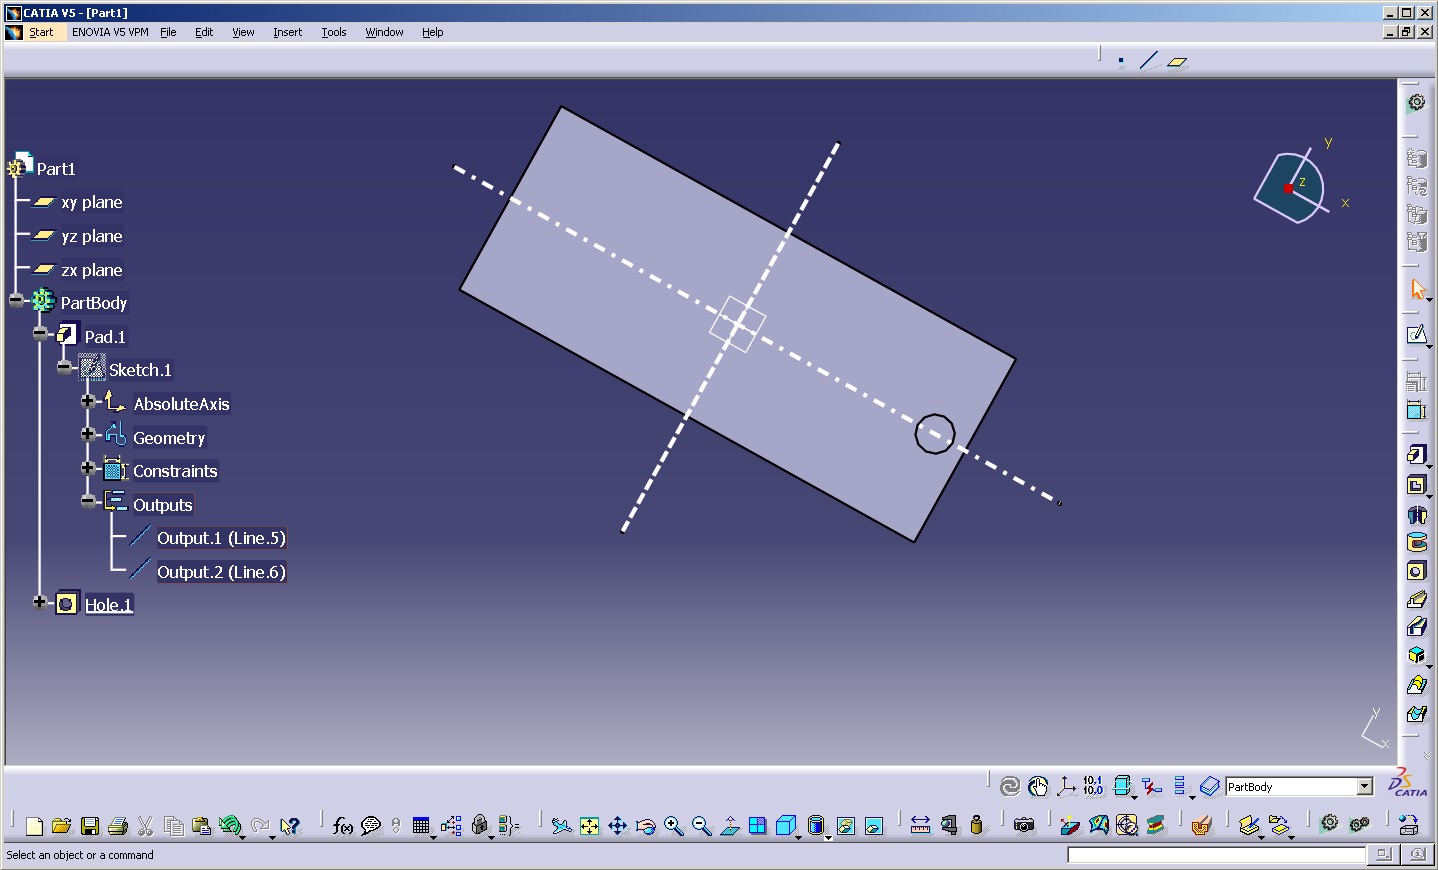1438x870 pixels.
Task: Select the Slot tool in right toolbar
Action: pyautogui.click(x=1416, y=627)
